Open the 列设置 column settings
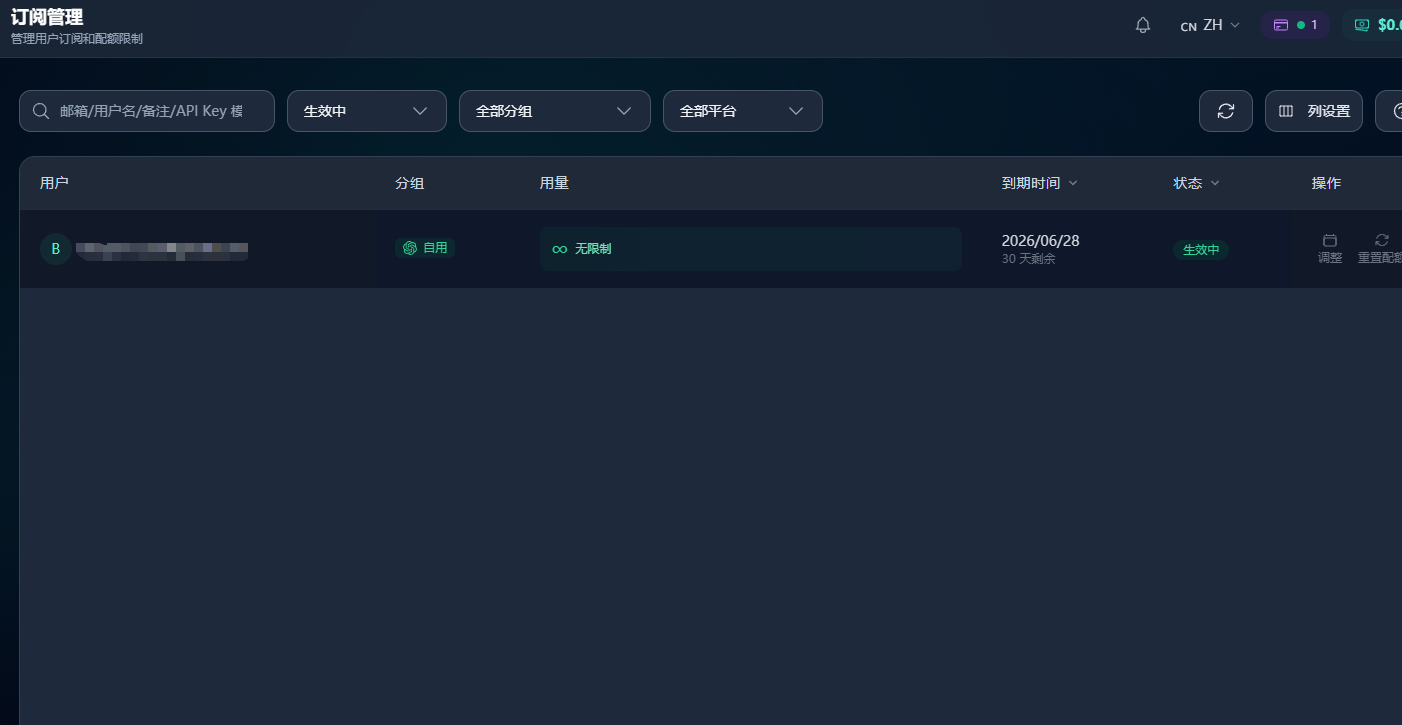Viewport: 1402px width, 725px height. point(1314,111)
